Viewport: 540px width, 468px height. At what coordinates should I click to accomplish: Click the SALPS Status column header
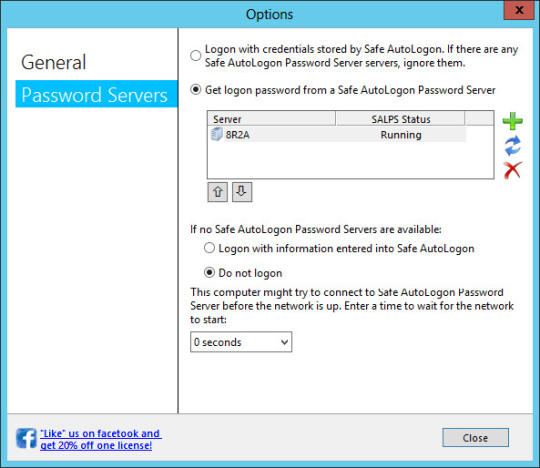coord(401,119)
